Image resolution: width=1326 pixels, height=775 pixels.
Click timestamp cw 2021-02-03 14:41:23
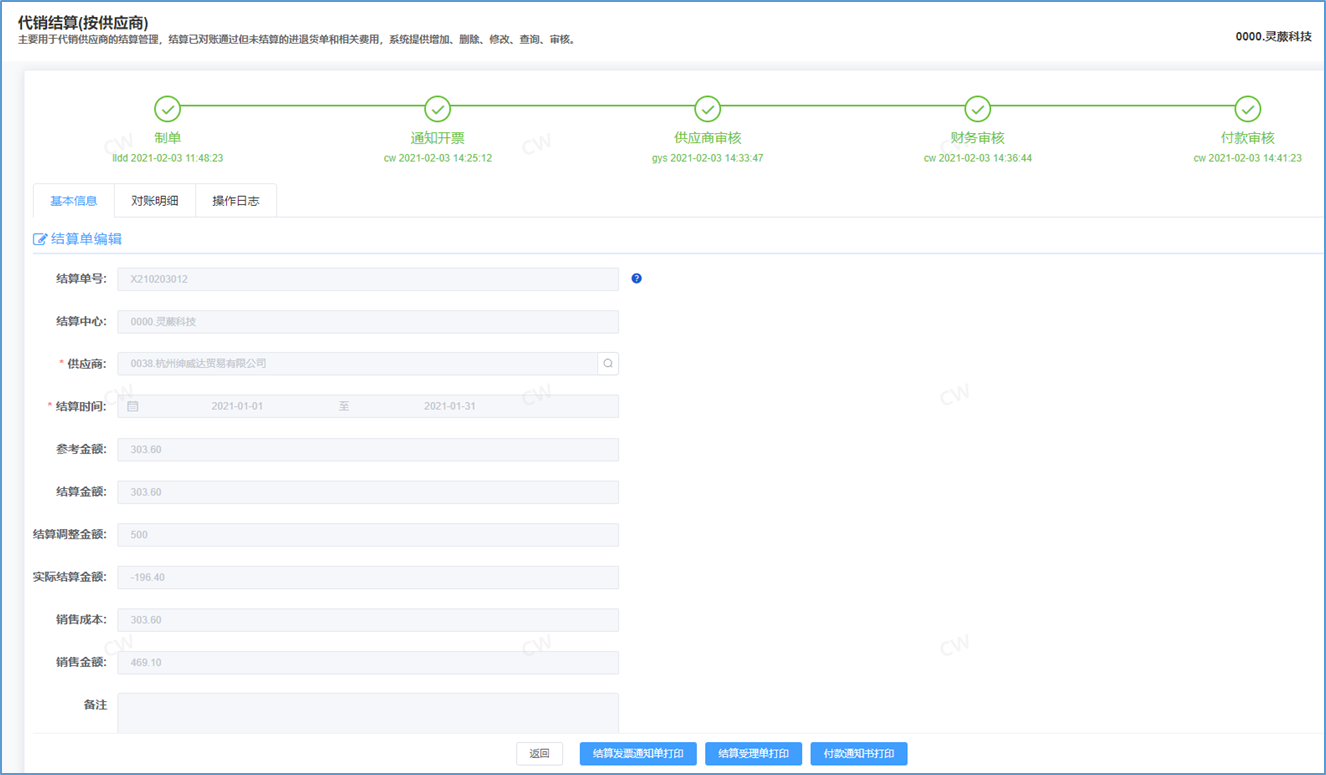(x=1248, y=158)
